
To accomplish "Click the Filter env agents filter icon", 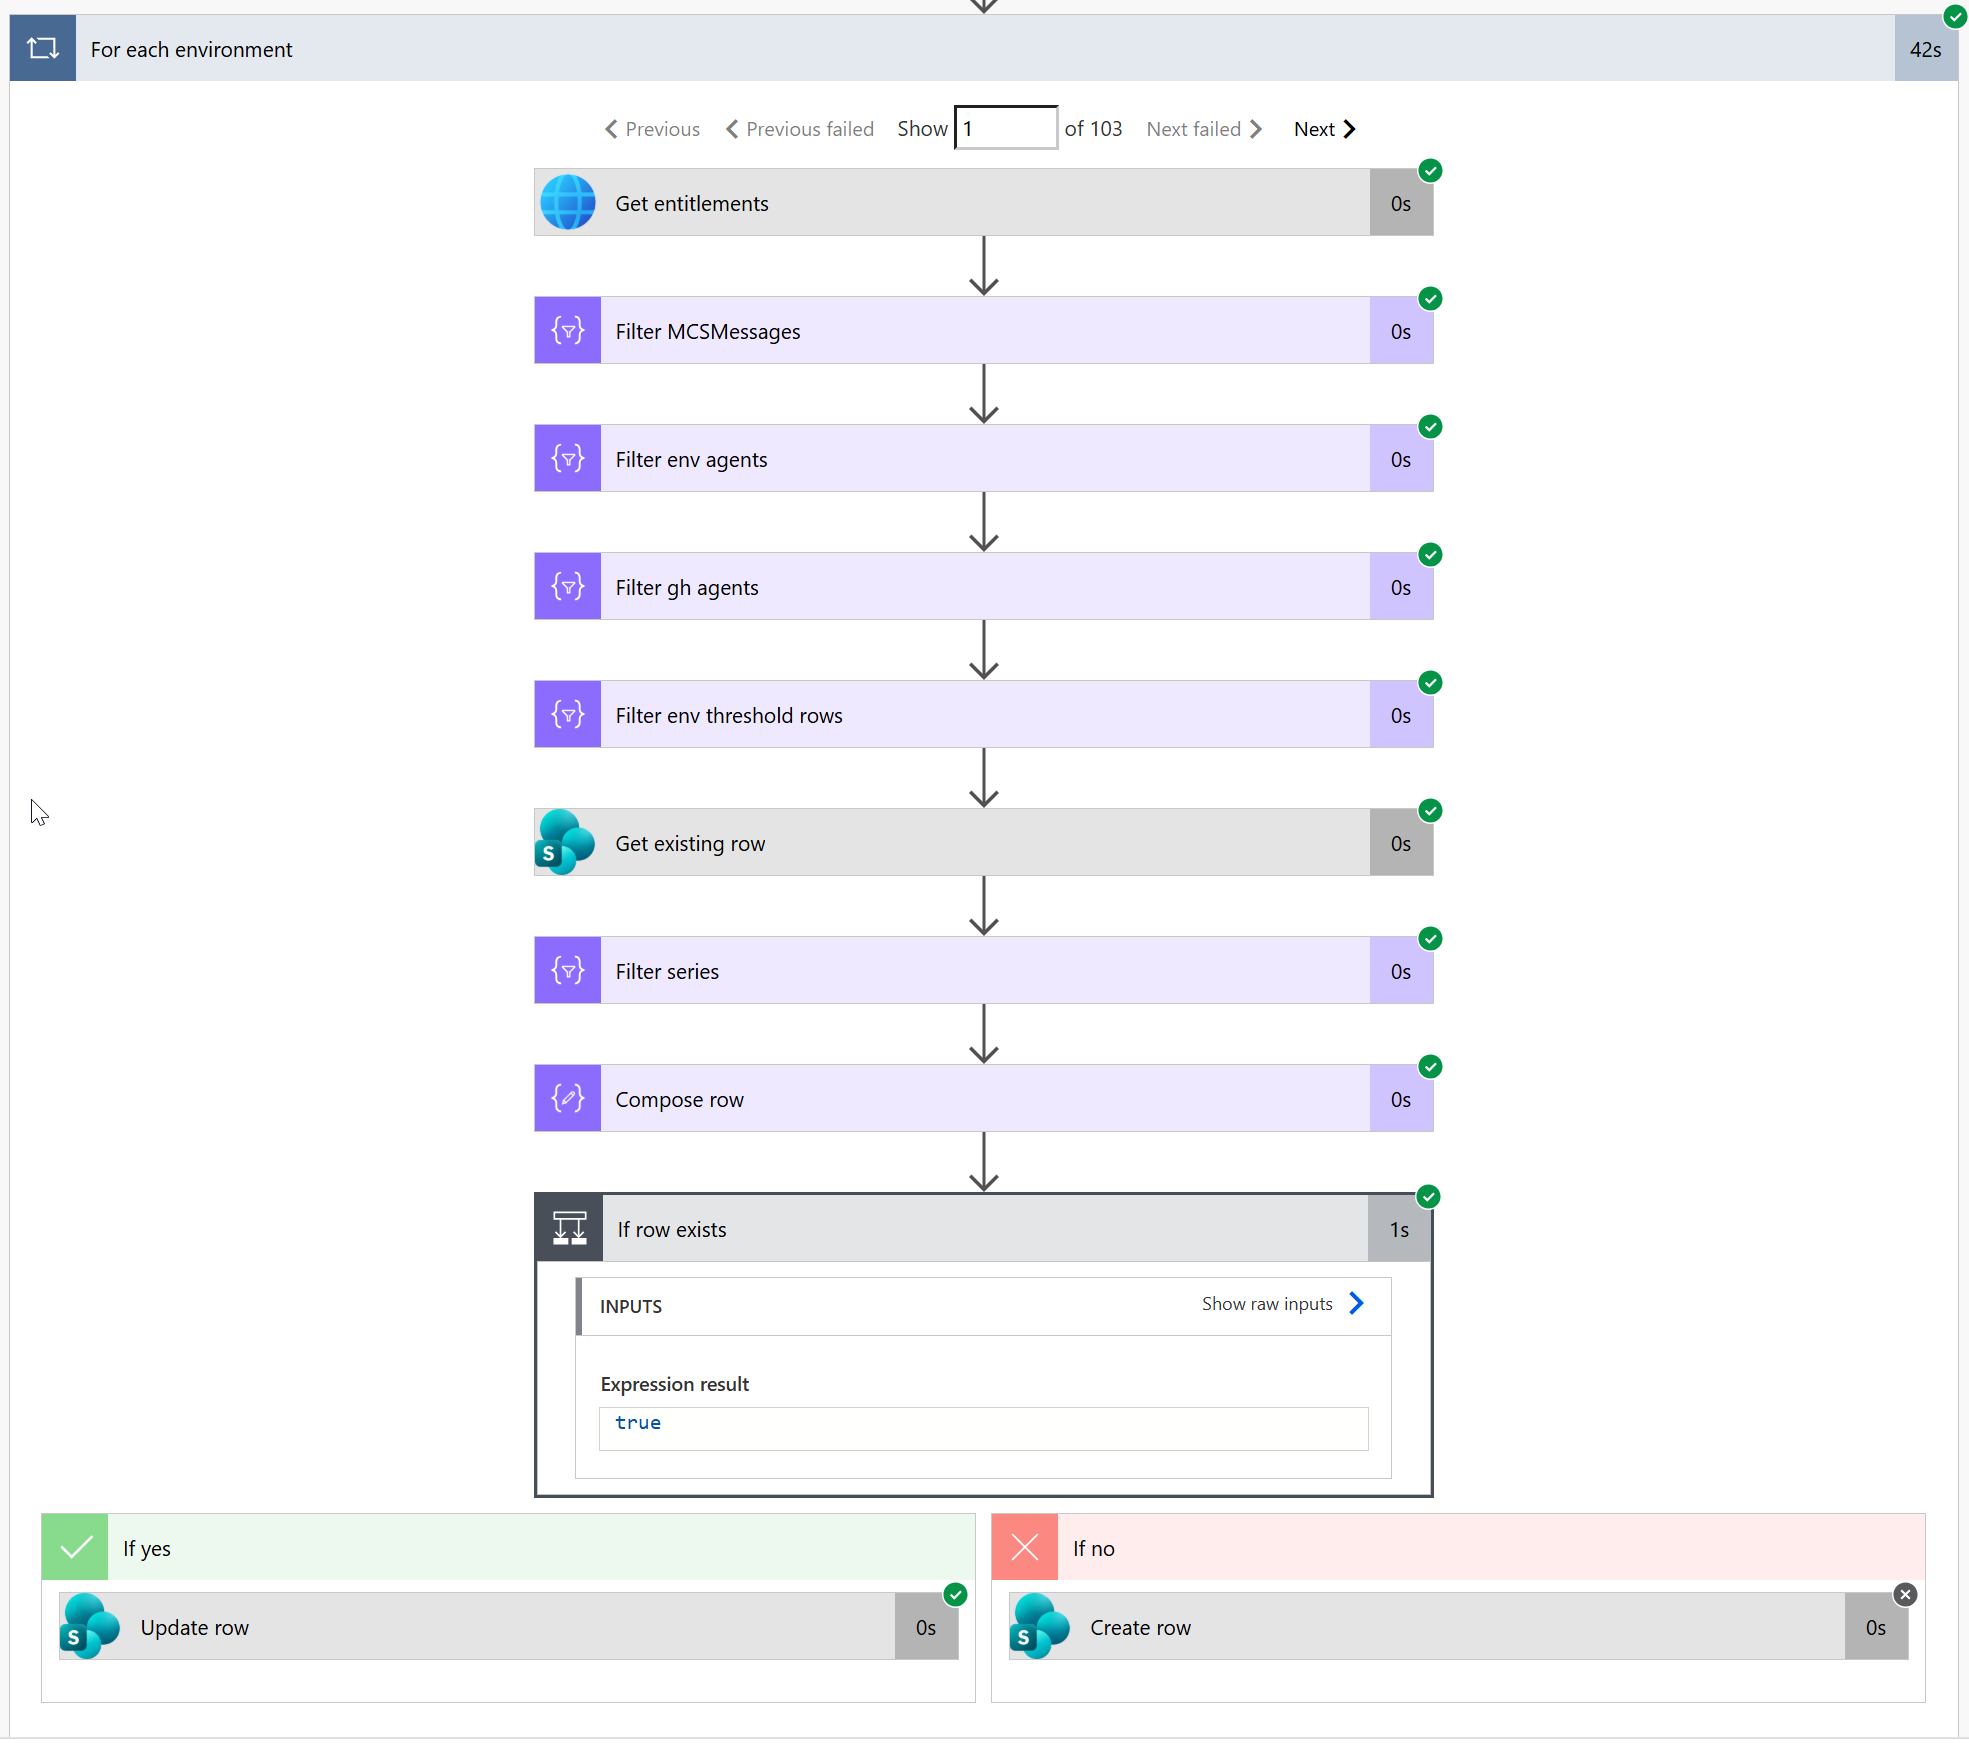I will pos(568,459).
